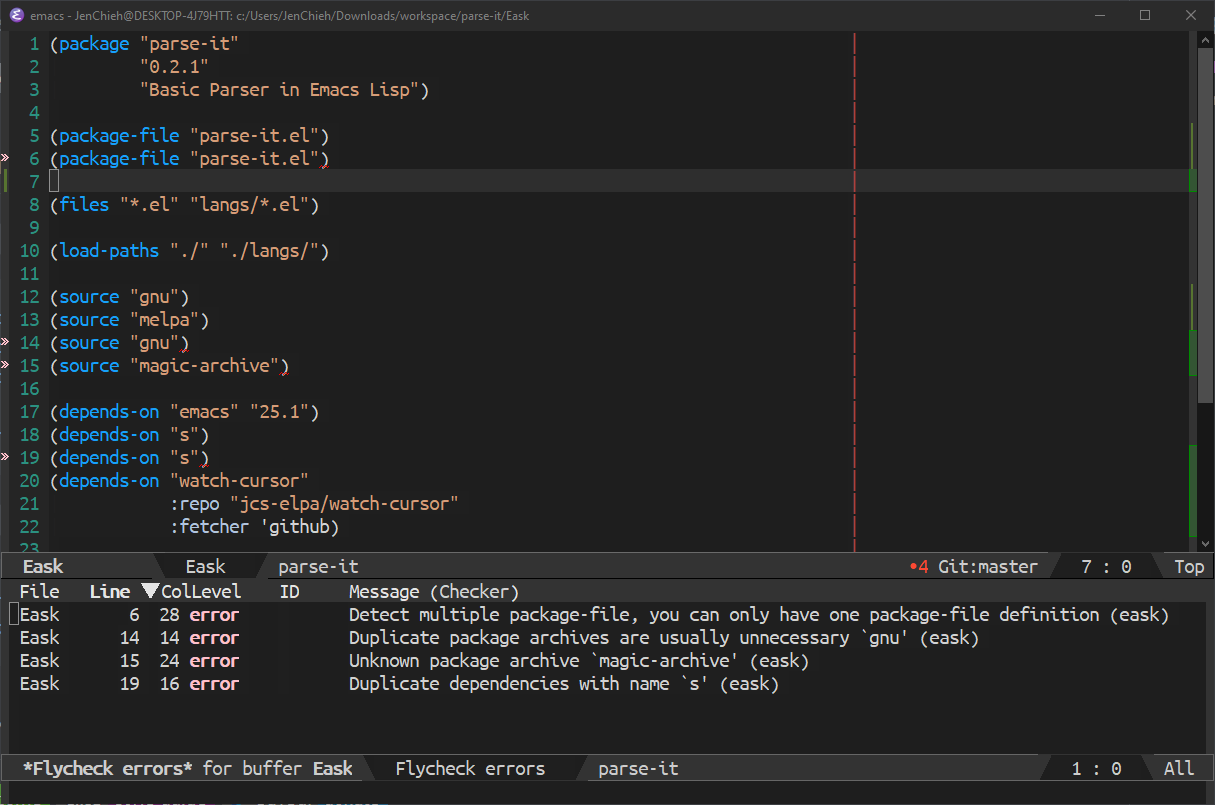The width and height of the screenshot is (1215, 805).
Task: Click the "./langs/" string
Action: (x=270, y=251)
